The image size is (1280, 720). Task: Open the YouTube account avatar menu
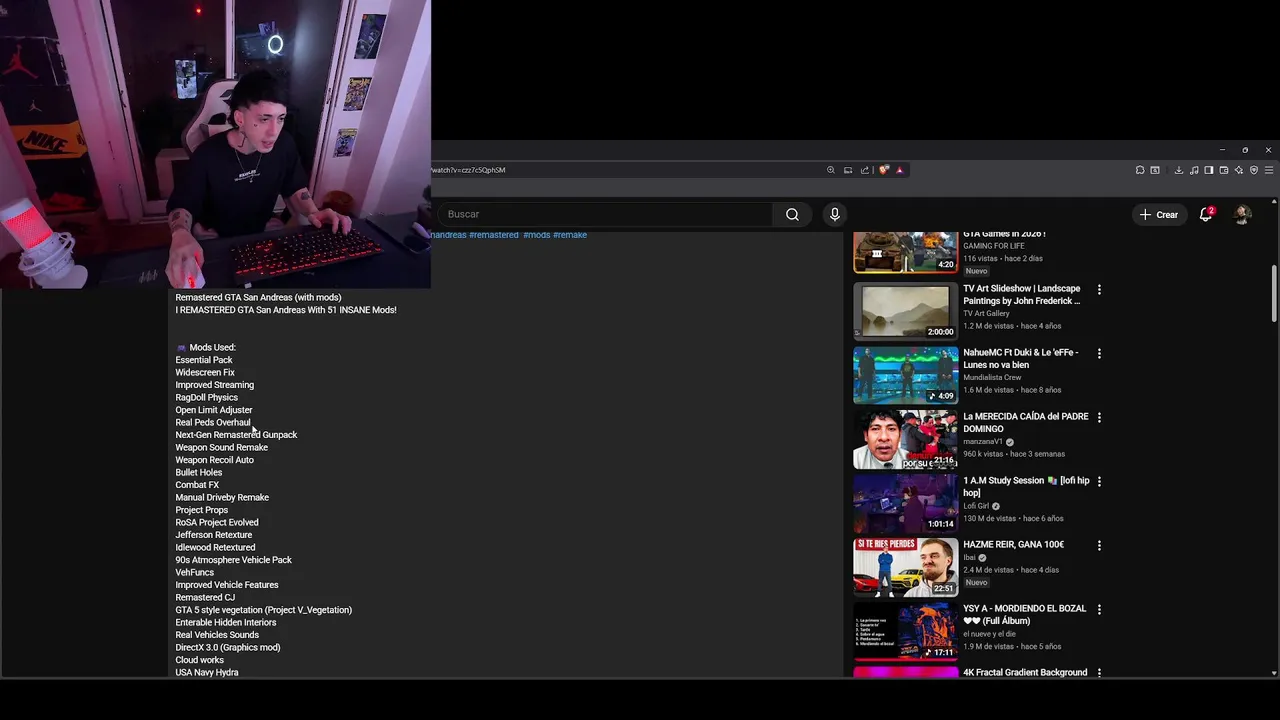1243,214
